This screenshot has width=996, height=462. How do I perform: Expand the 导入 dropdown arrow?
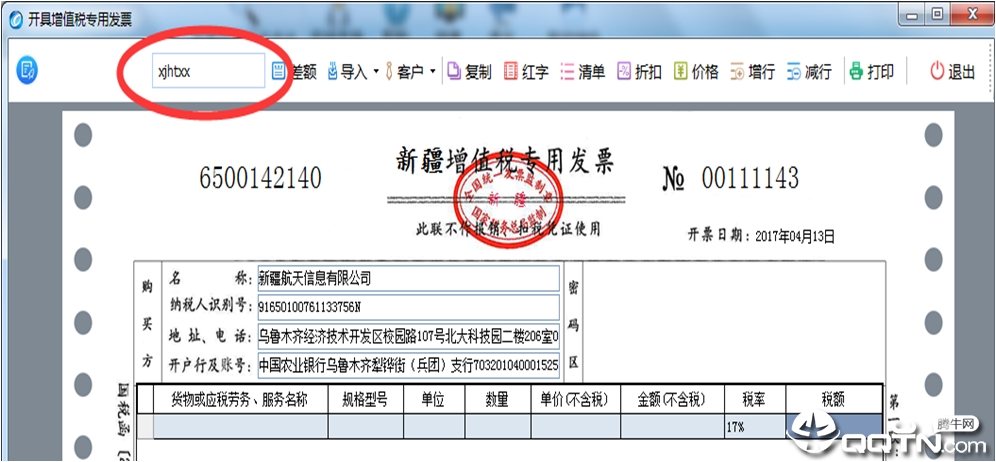375,71
